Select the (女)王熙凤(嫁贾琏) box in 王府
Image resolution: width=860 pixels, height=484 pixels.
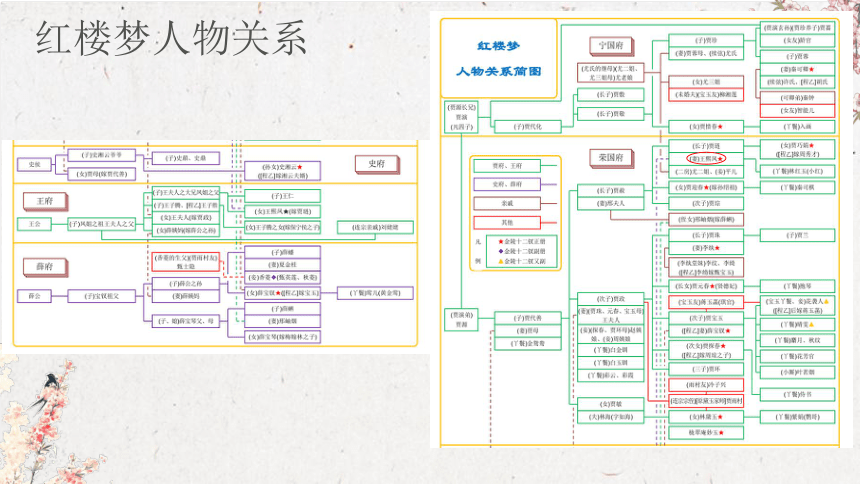(x=282, y=211)
